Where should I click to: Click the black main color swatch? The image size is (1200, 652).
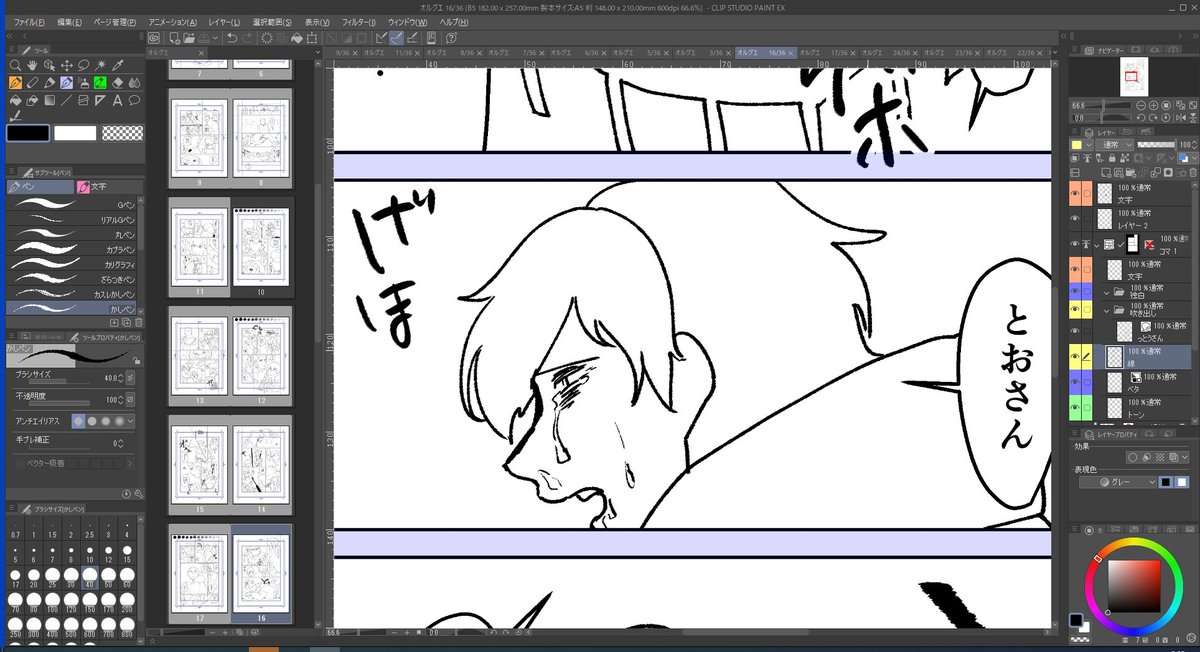[28, 133]
